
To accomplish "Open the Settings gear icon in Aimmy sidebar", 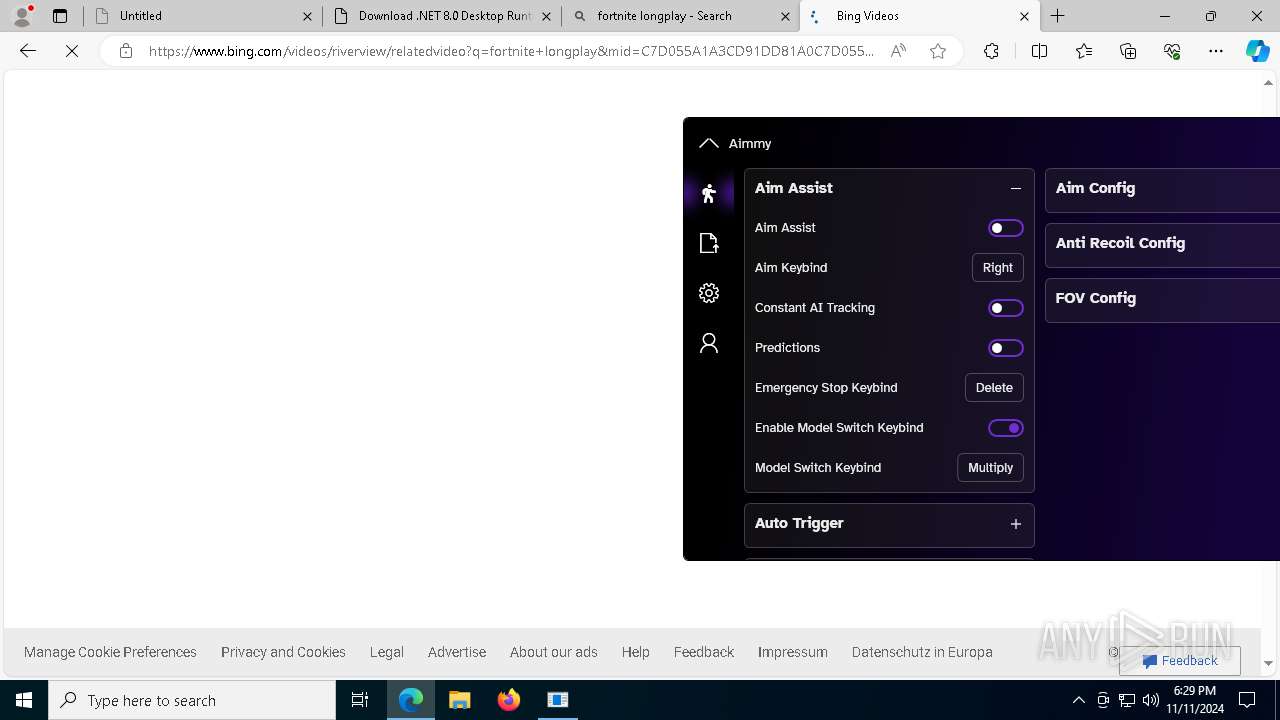I will [709, 293].
